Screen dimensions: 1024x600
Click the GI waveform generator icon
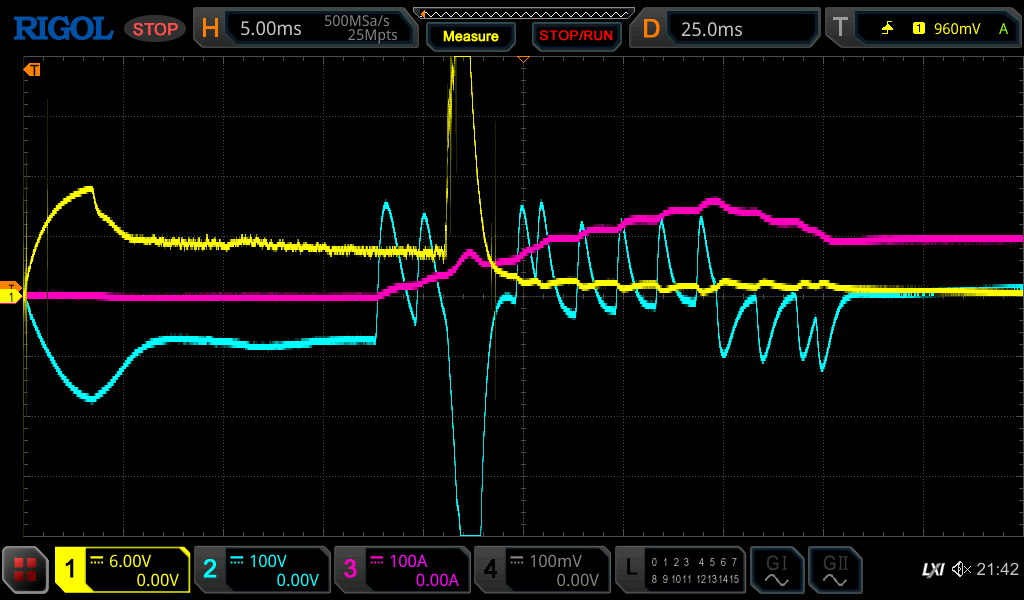click(776, 570)
